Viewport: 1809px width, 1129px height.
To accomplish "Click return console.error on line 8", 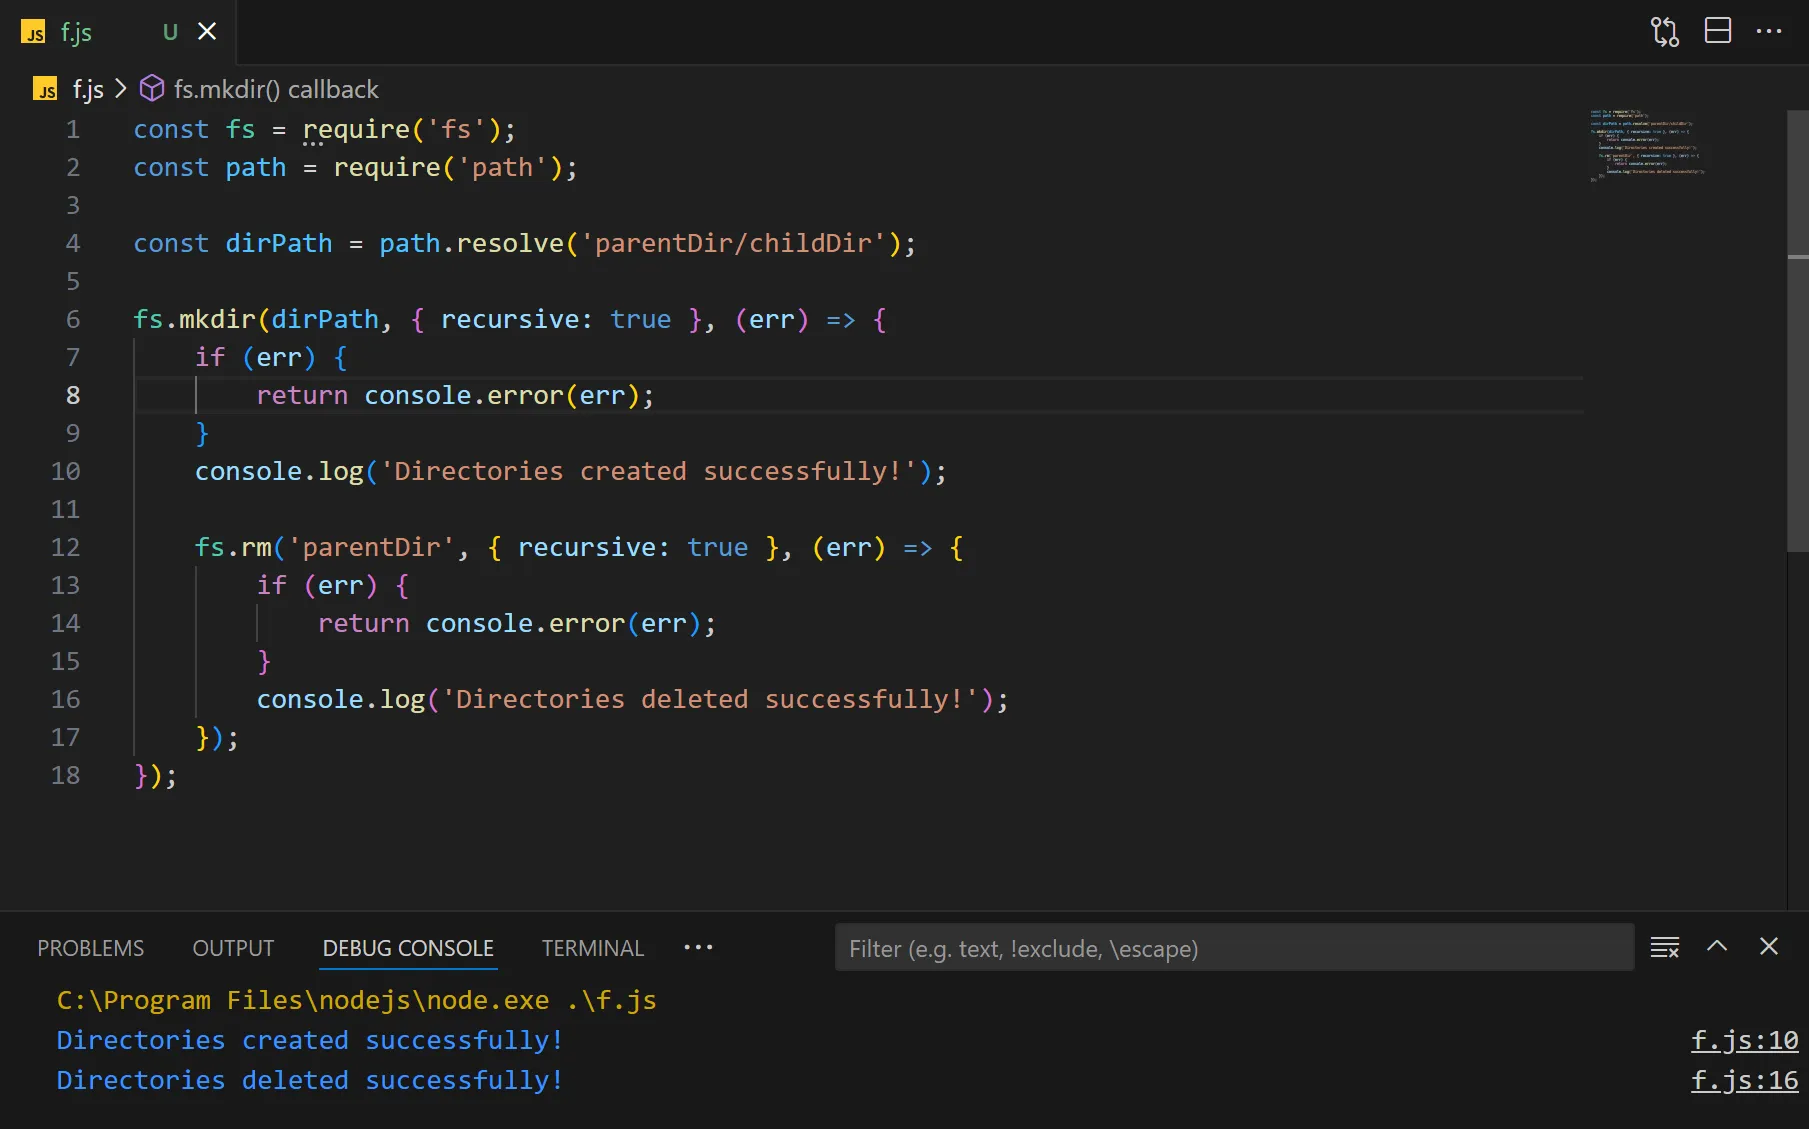I will coord(455,396).
